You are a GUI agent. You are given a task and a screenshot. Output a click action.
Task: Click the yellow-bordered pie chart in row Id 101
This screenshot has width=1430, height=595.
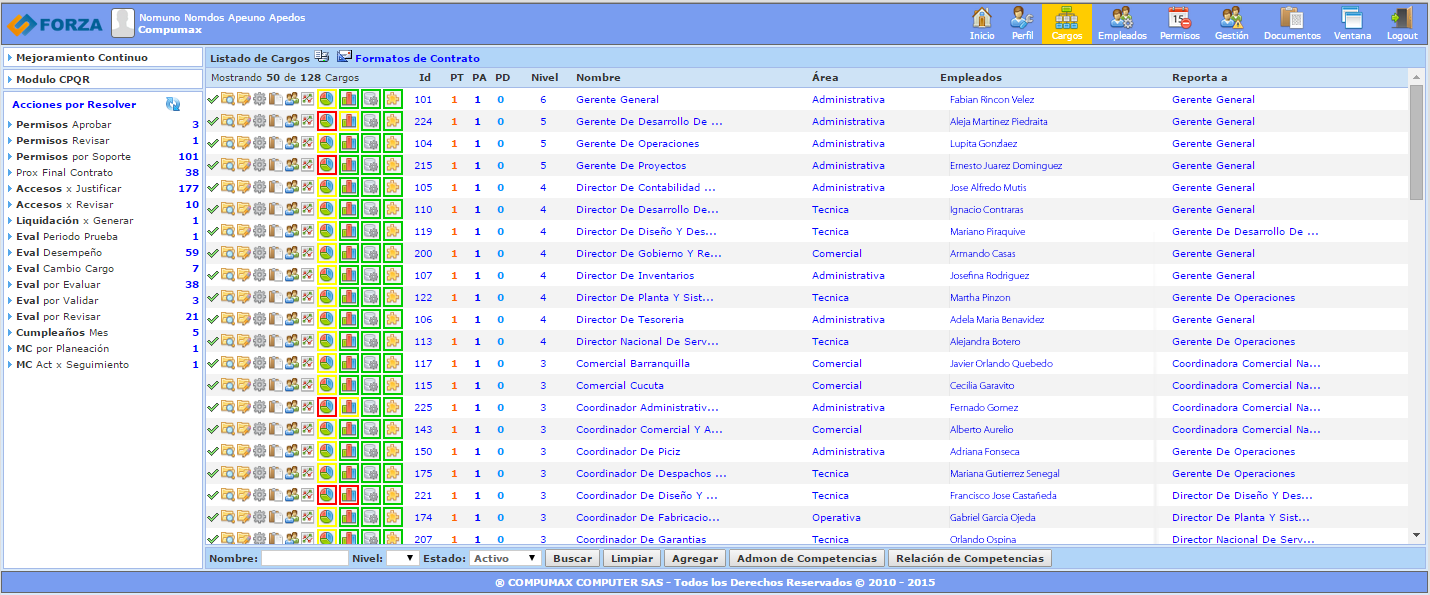(327, 99)
